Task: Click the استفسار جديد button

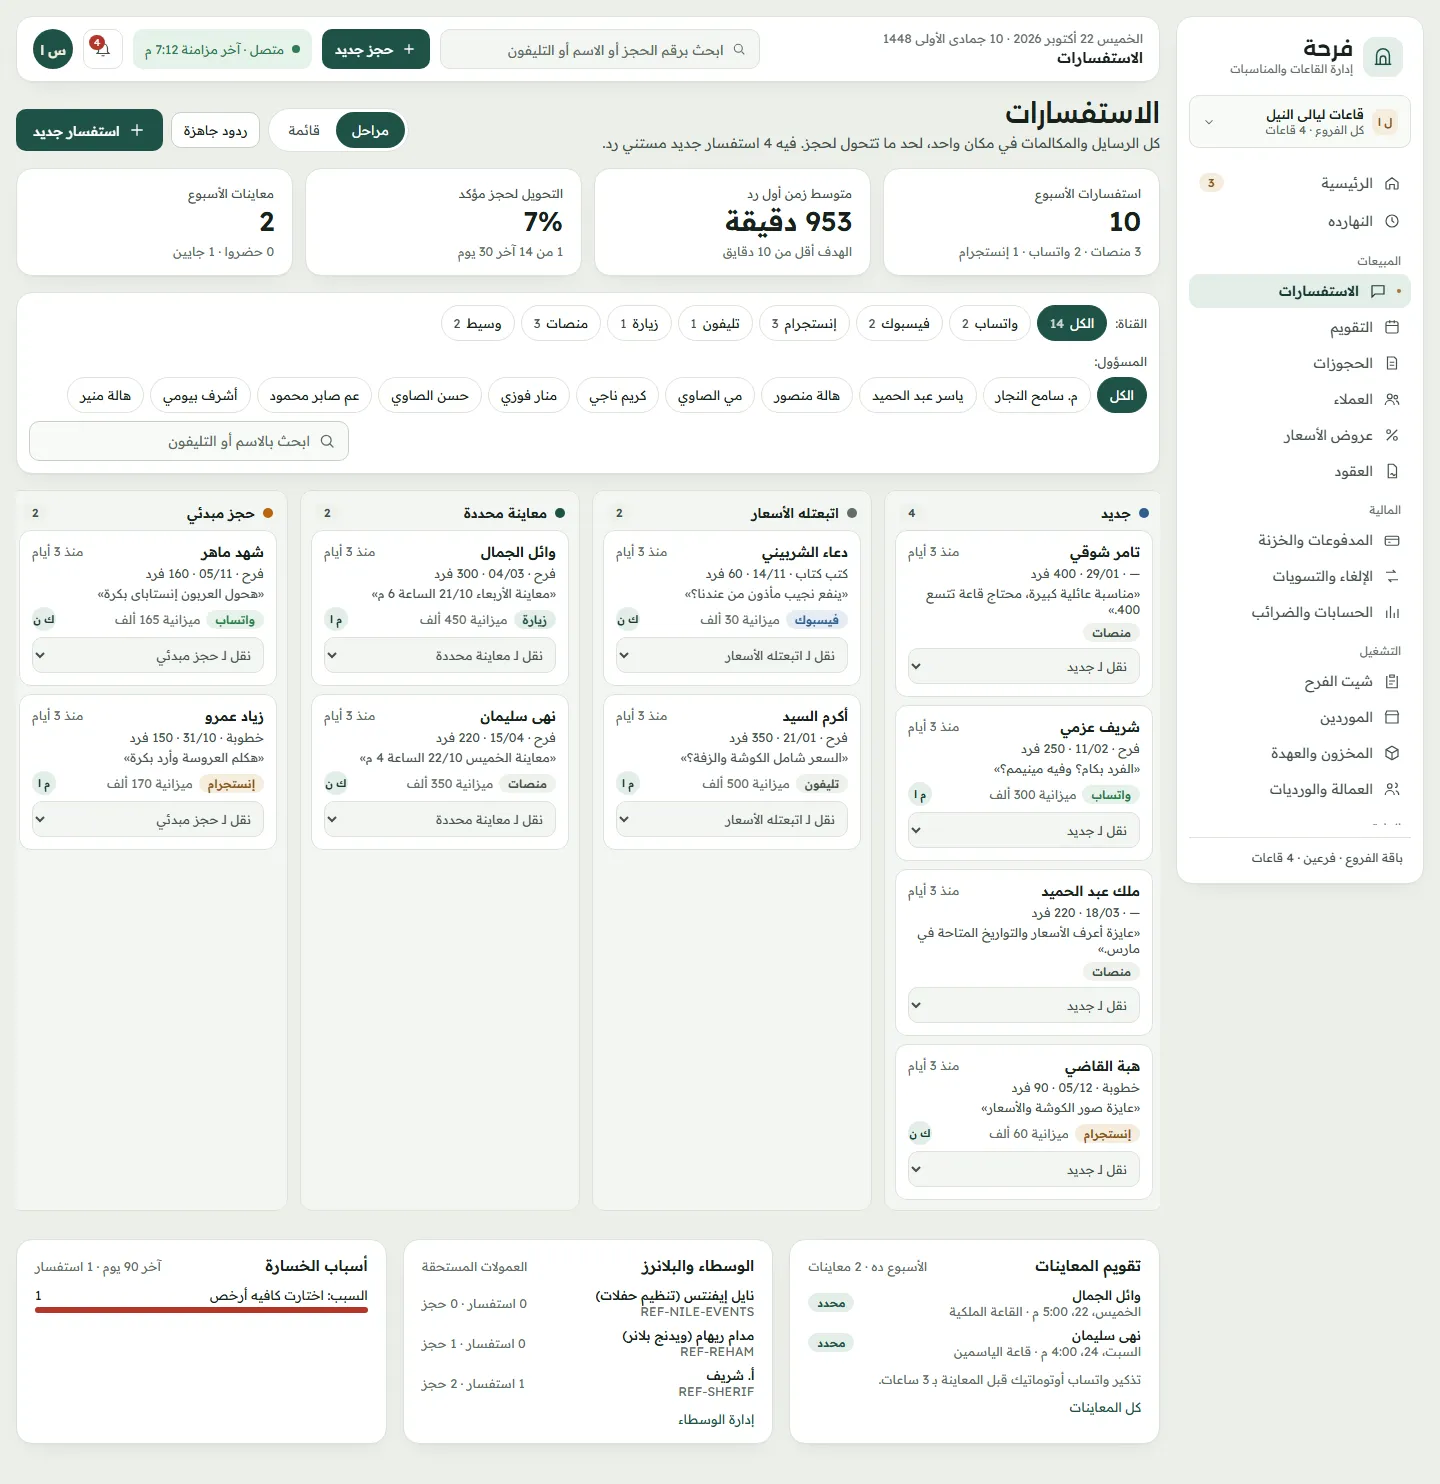Action: (x=89, y=131)
